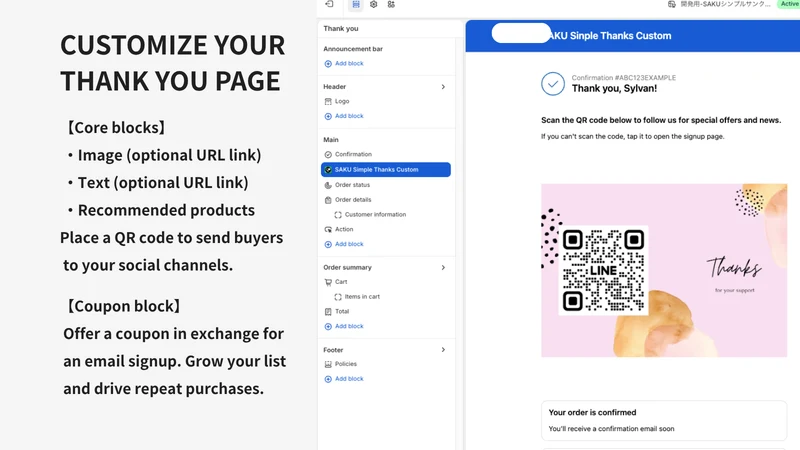Click the Thank you, Sylvan! heading

[614, 89]
